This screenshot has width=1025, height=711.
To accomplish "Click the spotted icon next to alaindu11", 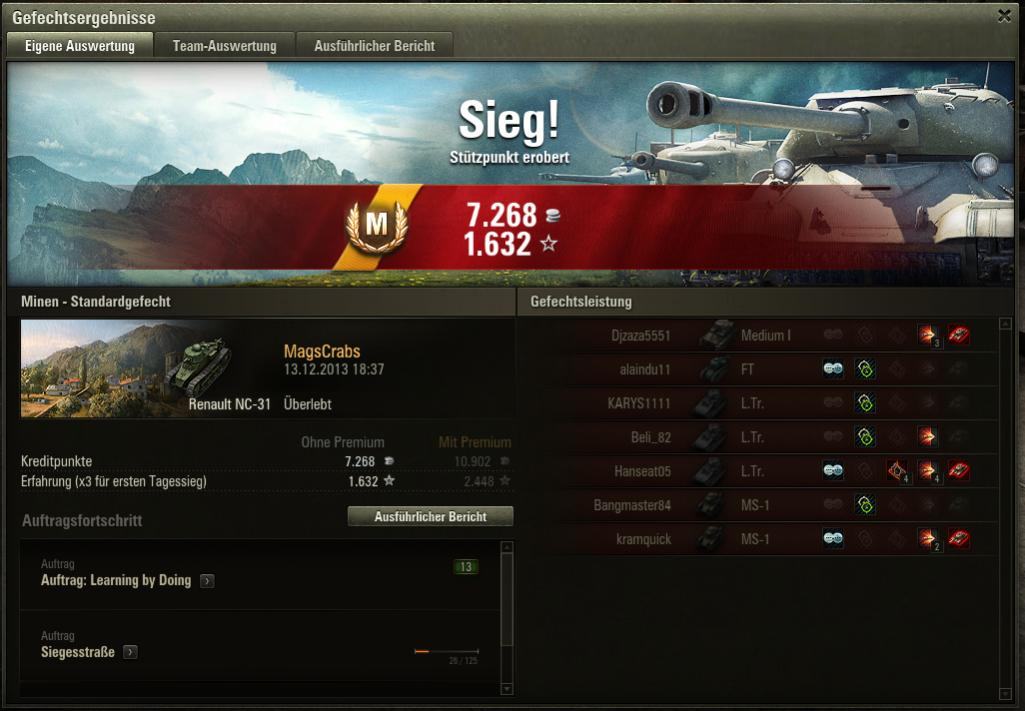I will tap(833, 369).
